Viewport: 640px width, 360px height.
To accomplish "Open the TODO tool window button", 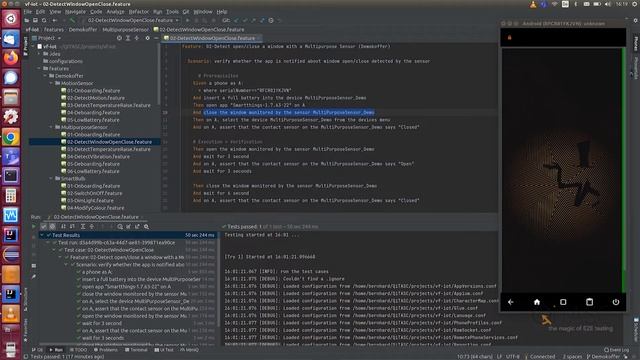I will [x=78, y=350].
